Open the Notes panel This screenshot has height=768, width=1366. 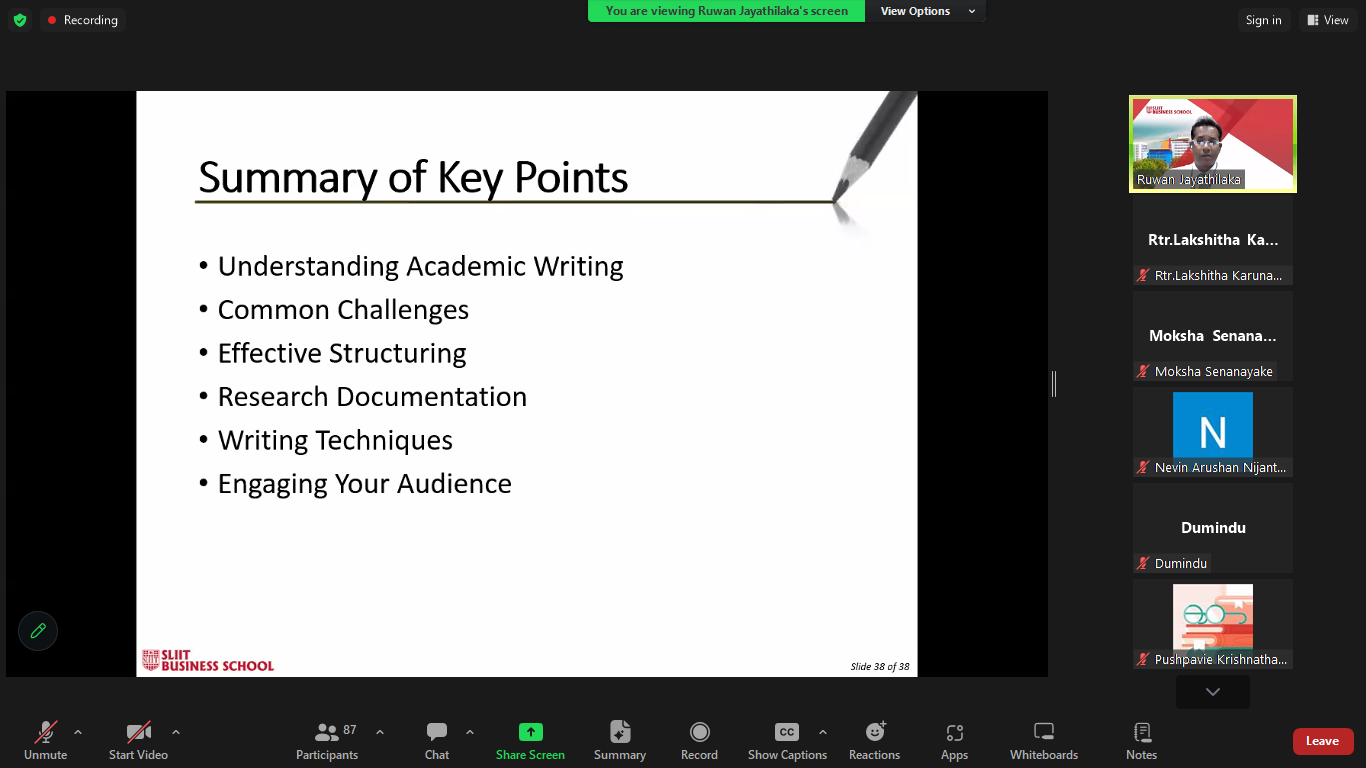coord(1141,741)
